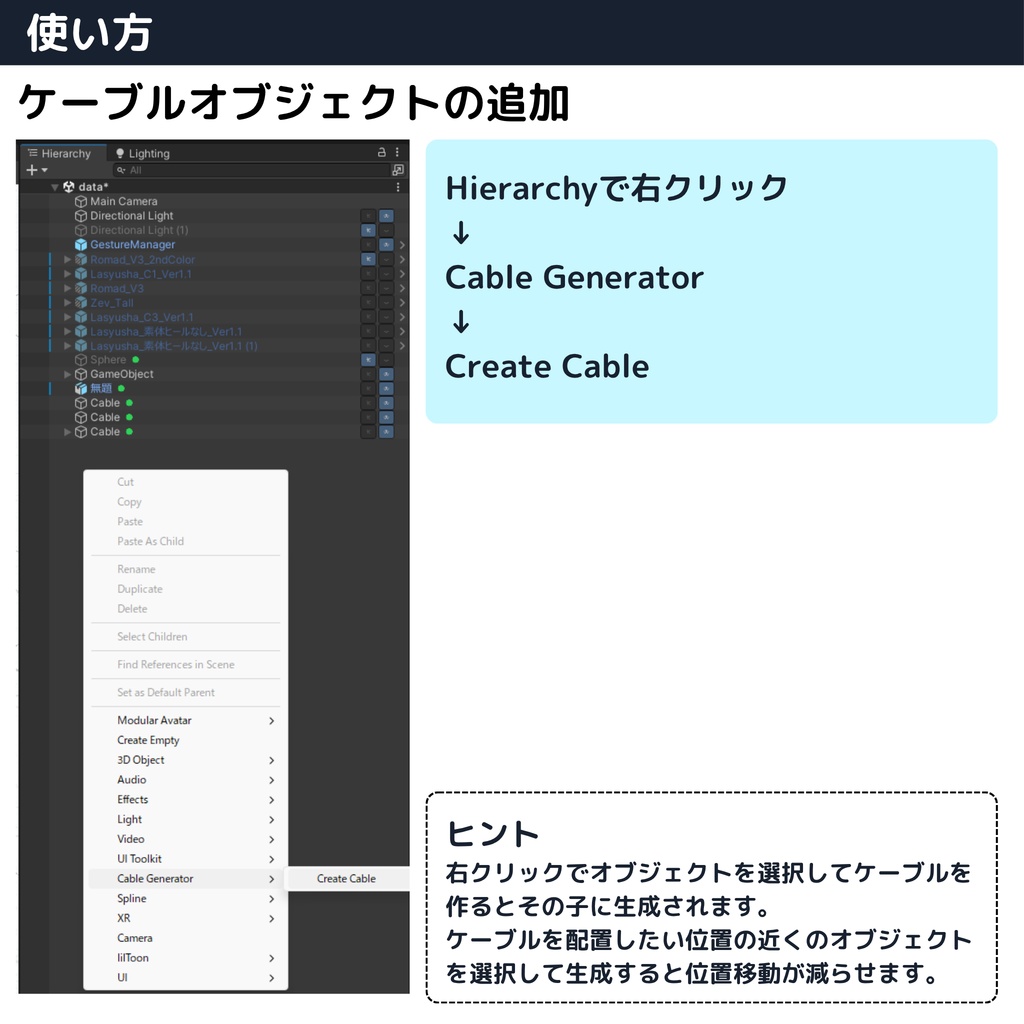
Task: Click the prefab icon beside Lasyusha_C1_Ver1.1
Action: 82,274
